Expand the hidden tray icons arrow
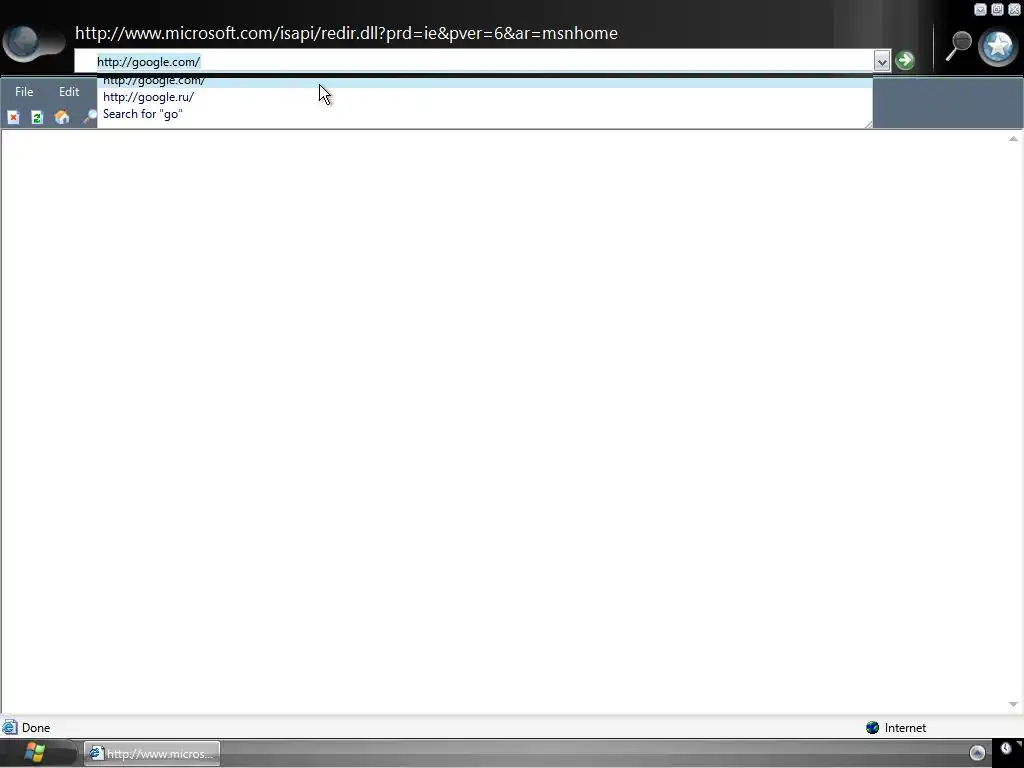This screenshot has height=768, width=1024. [977, 753]
